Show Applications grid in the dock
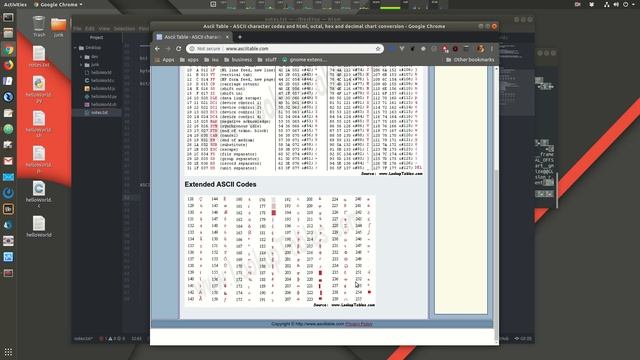The width and height of the screenshot is (640, 360). pyautogui.click(x=8, y=352)
